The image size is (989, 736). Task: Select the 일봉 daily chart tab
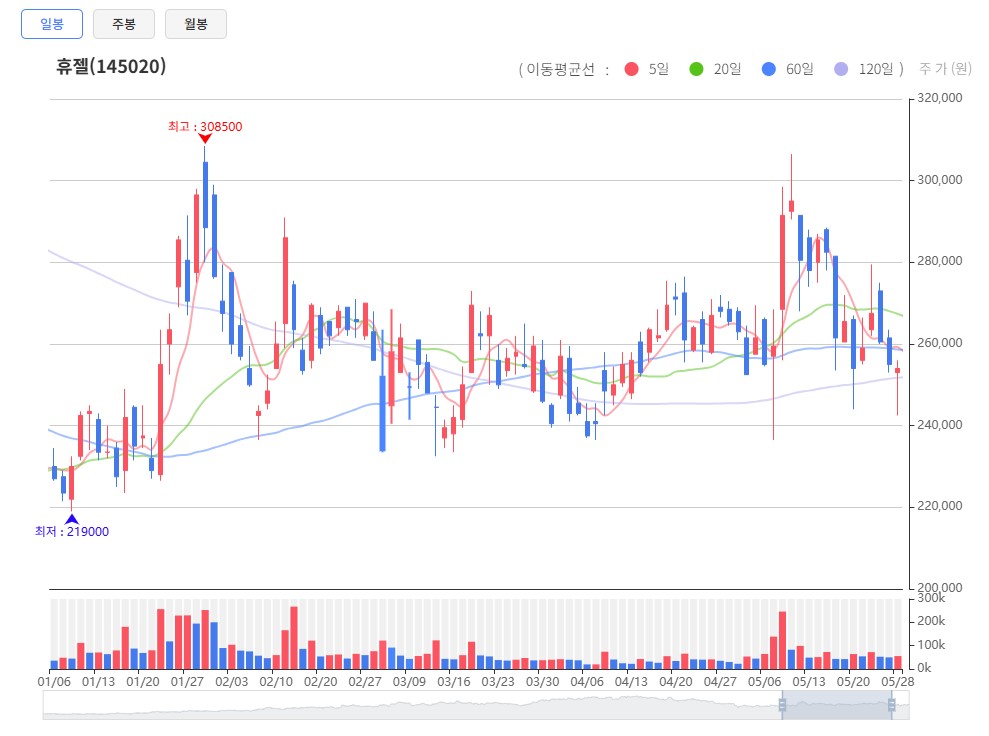(x=52, y=24)
